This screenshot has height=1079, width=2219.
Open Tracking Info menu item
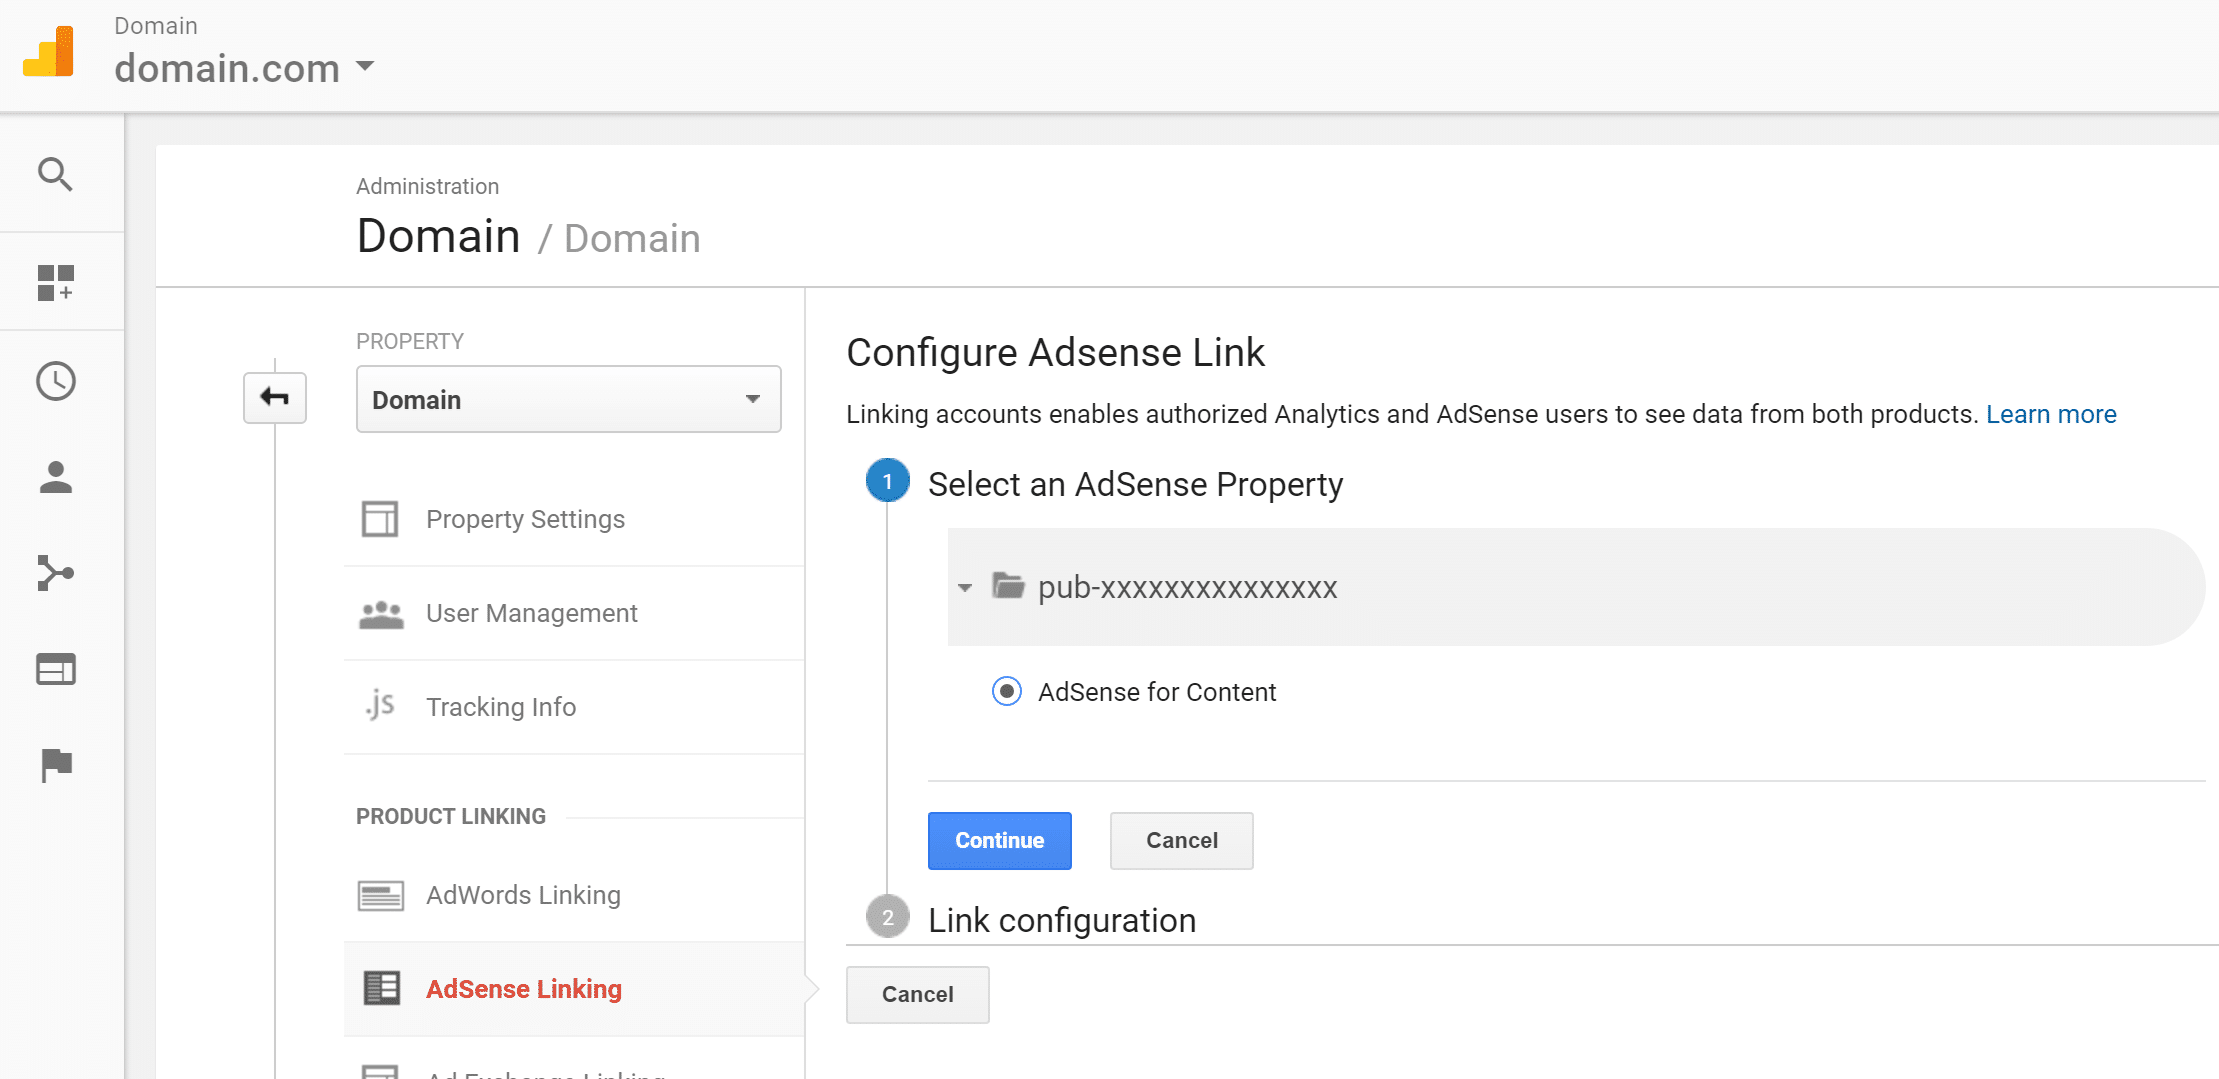click(574, 707)
